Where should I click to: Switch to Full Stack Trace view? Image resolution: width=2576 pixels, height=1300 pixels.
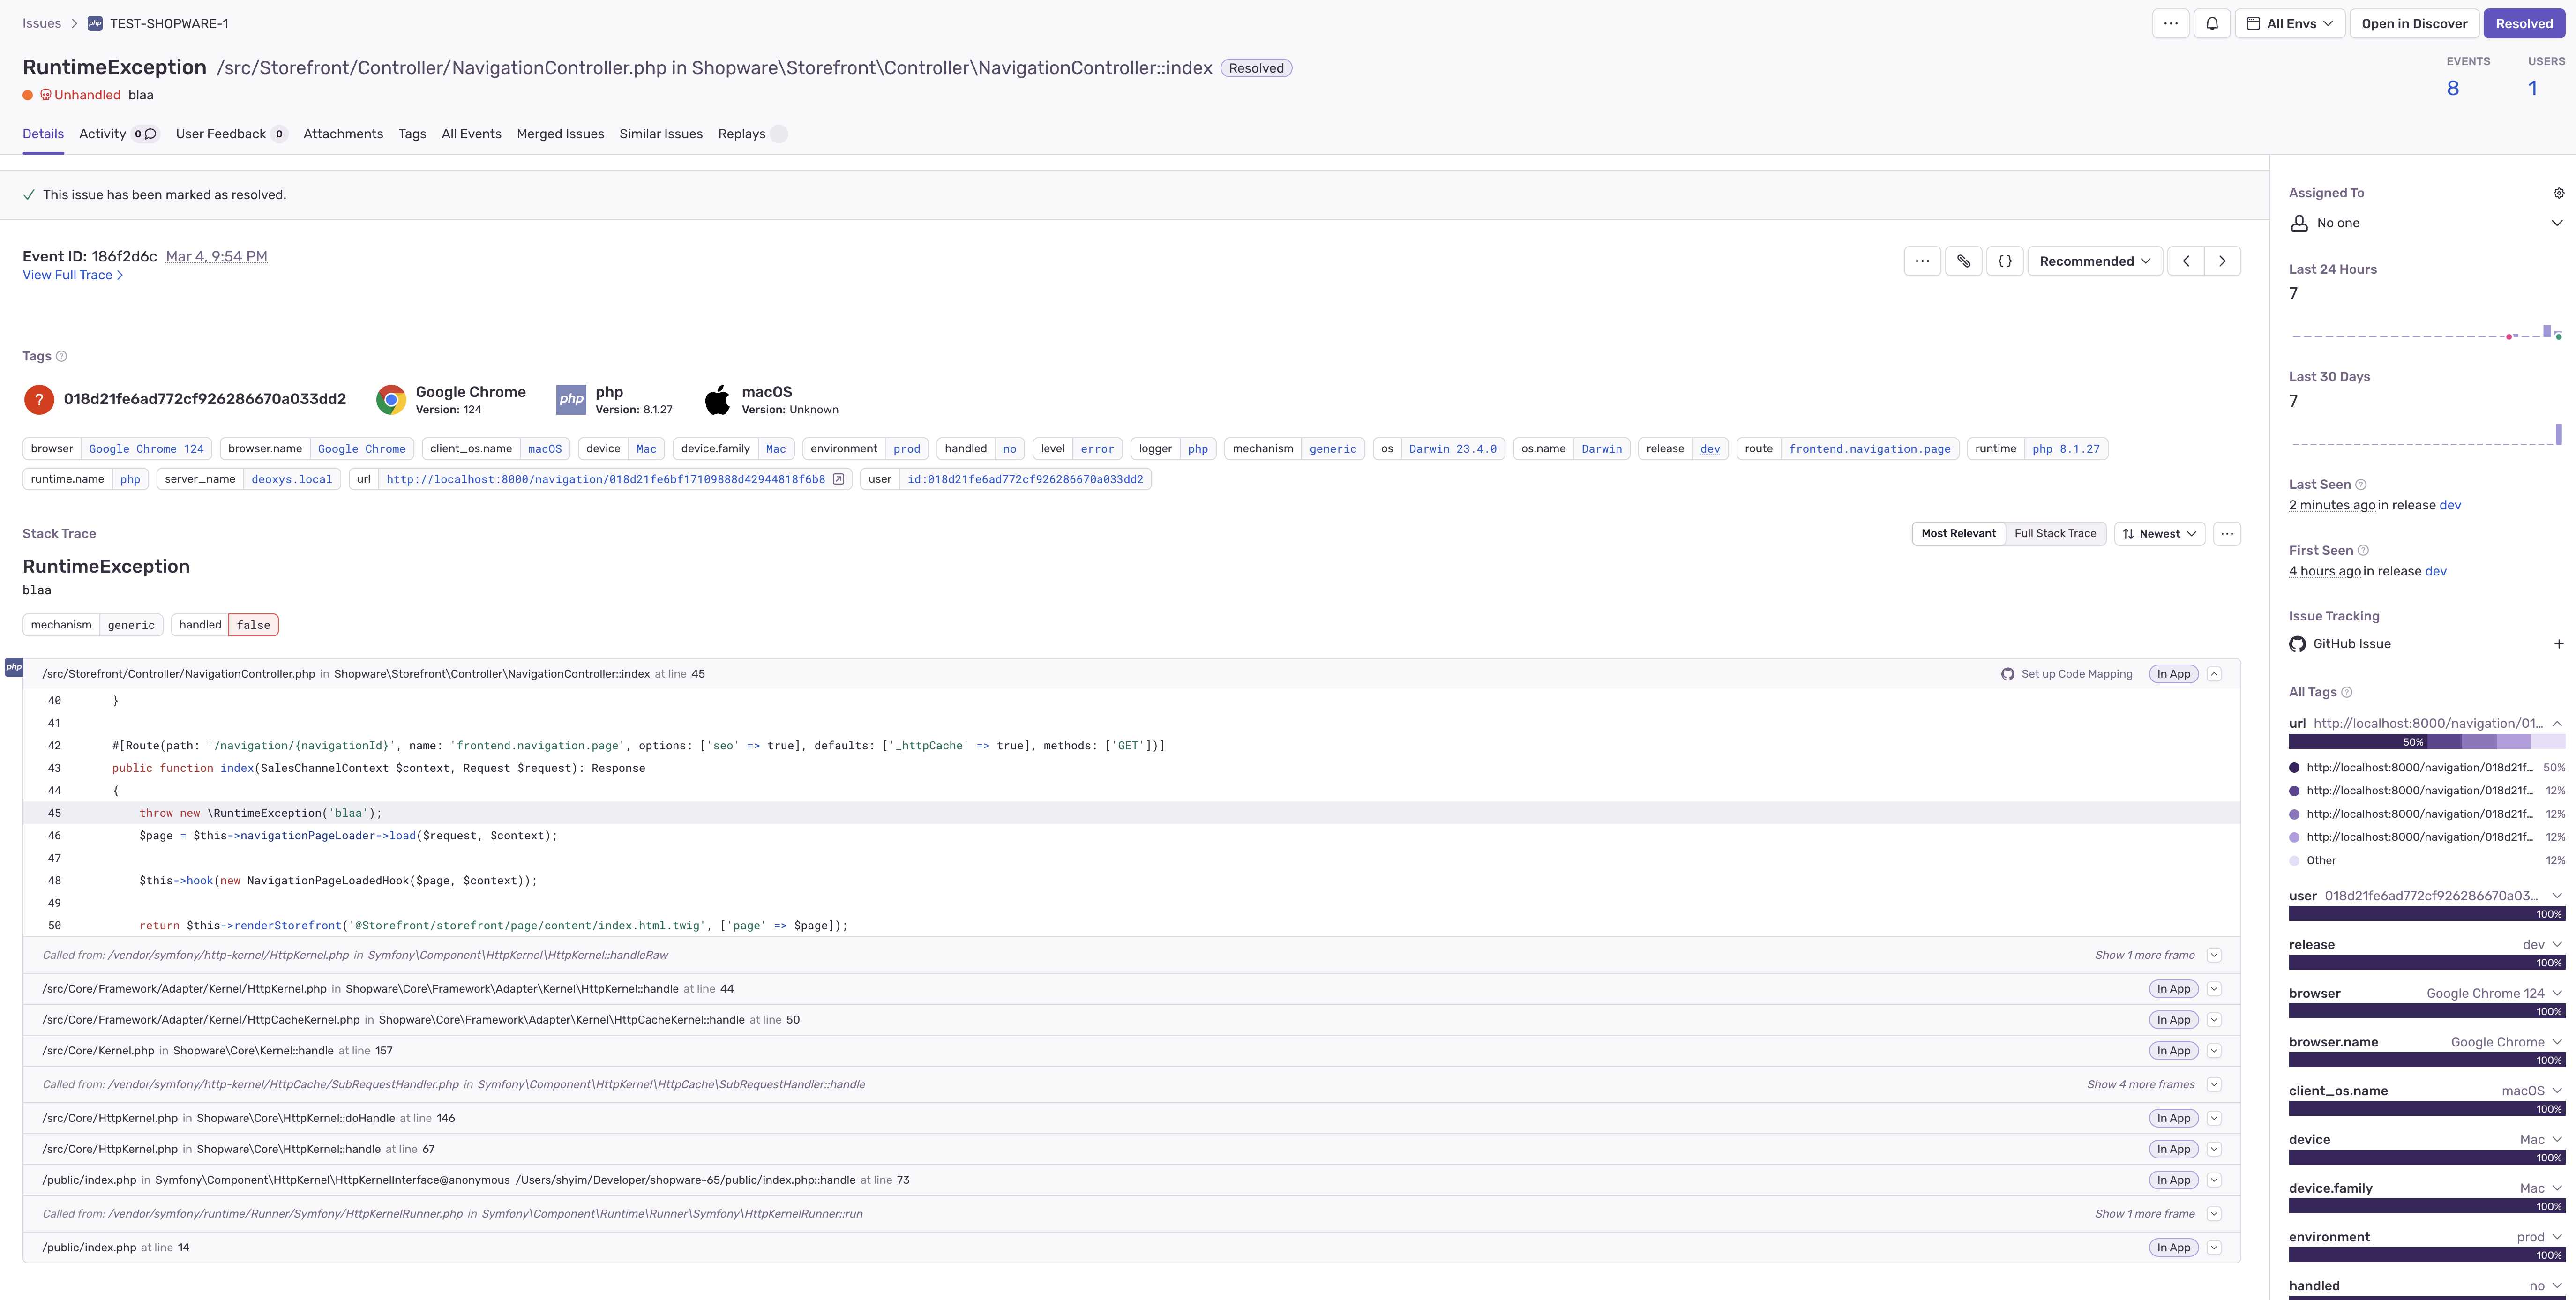2054,534
